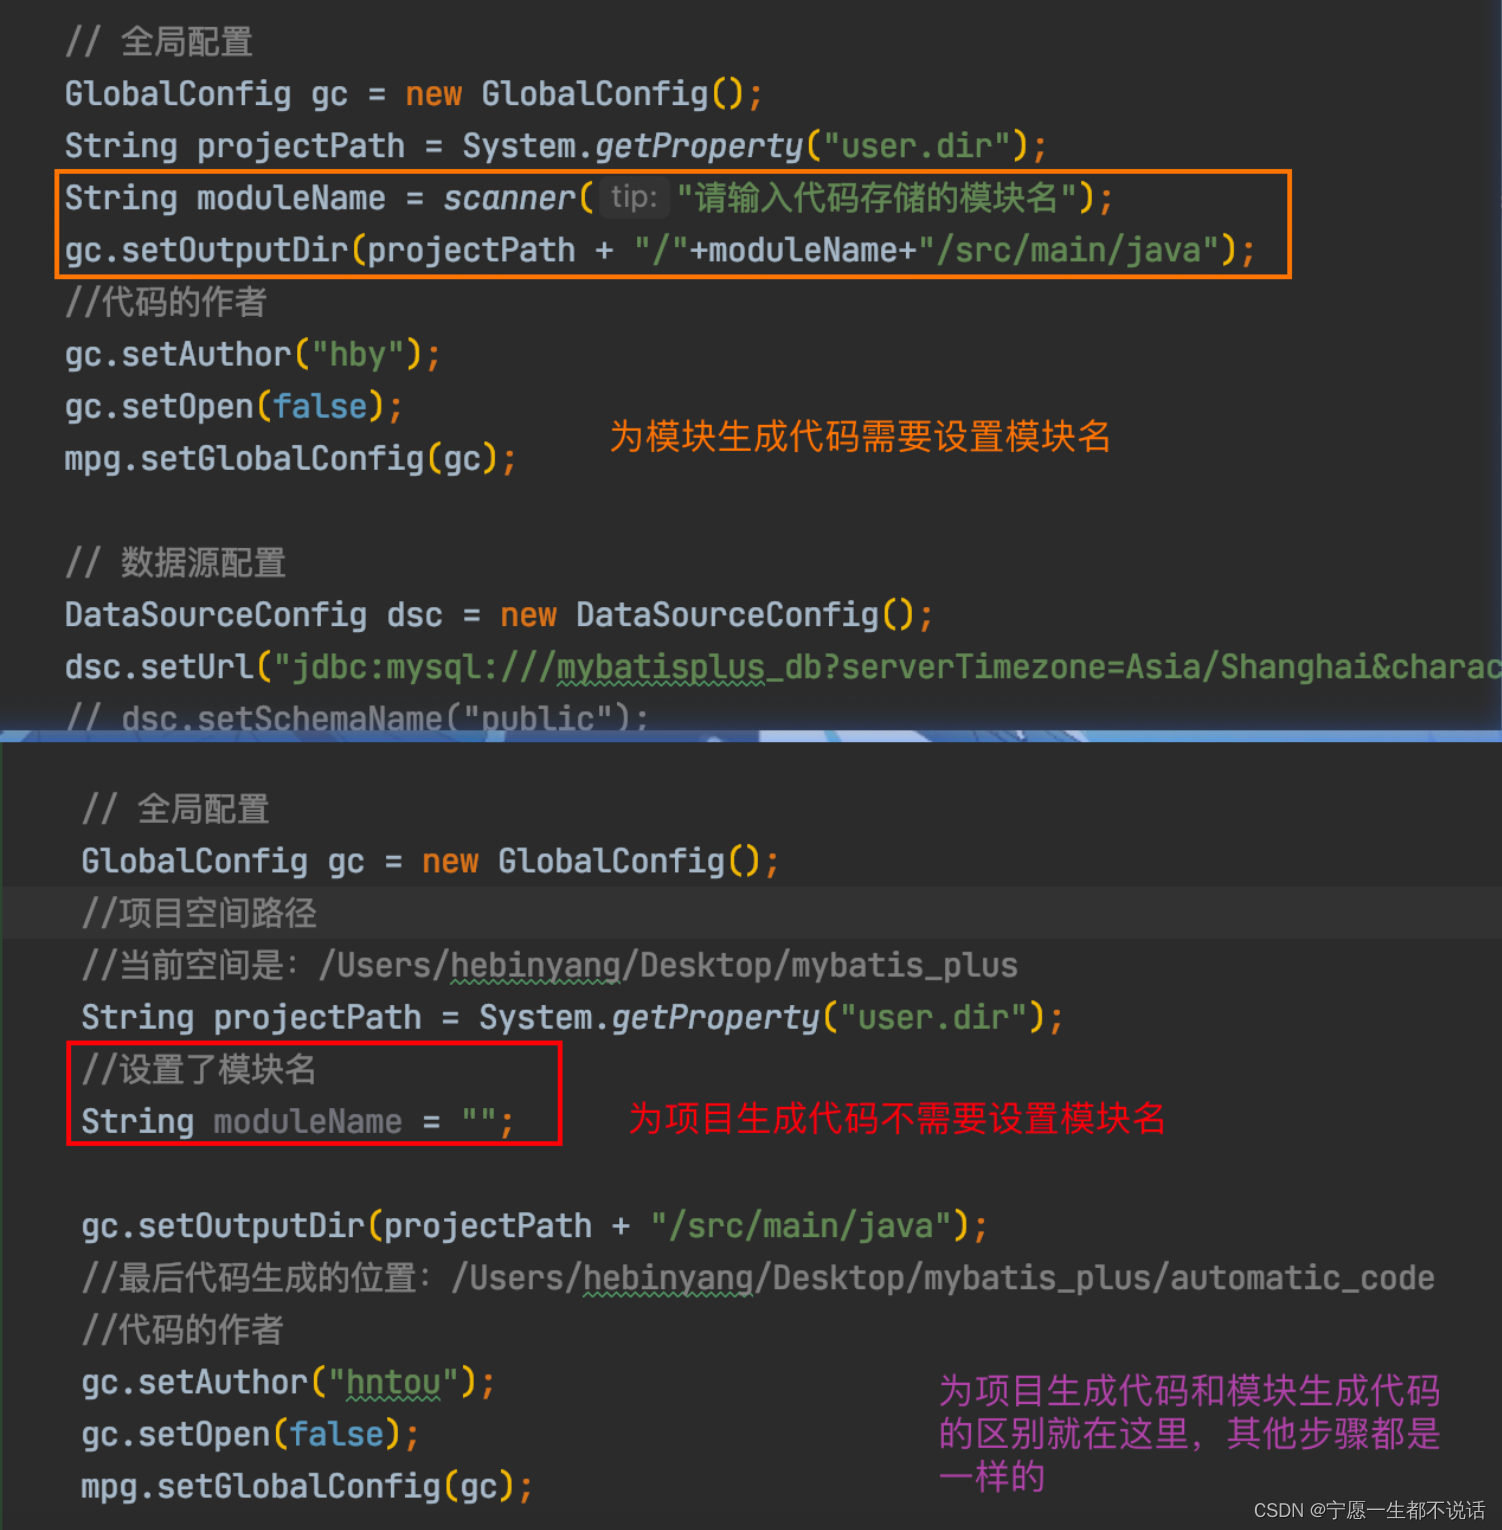
Task: Click the comment '//设置了模块名'
Action: pos(199,1069)
